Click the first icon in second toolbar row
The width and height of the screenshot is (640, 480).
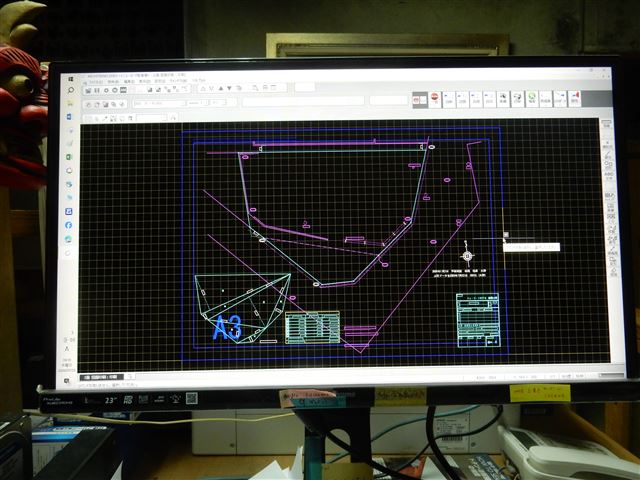point(88,104)
